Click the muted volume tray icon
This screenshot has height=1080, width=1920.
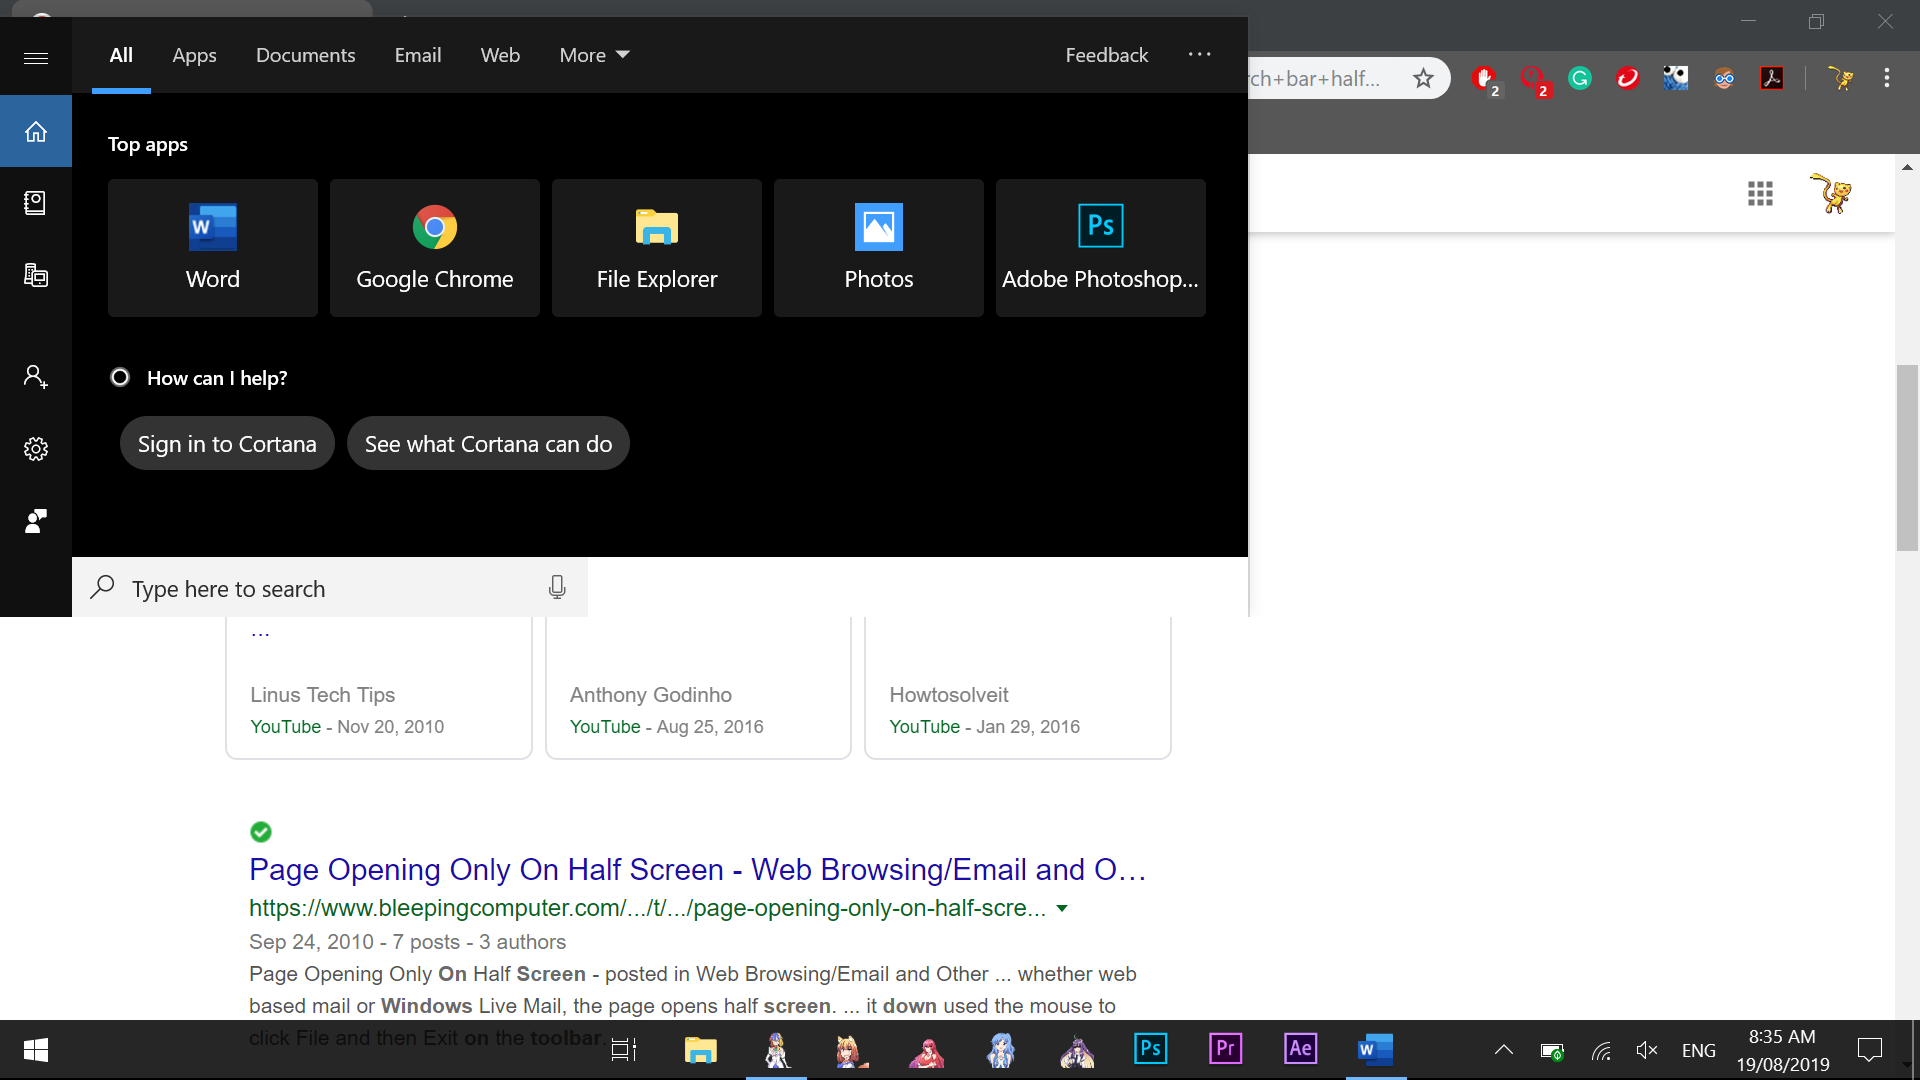coord(1647,1050)
